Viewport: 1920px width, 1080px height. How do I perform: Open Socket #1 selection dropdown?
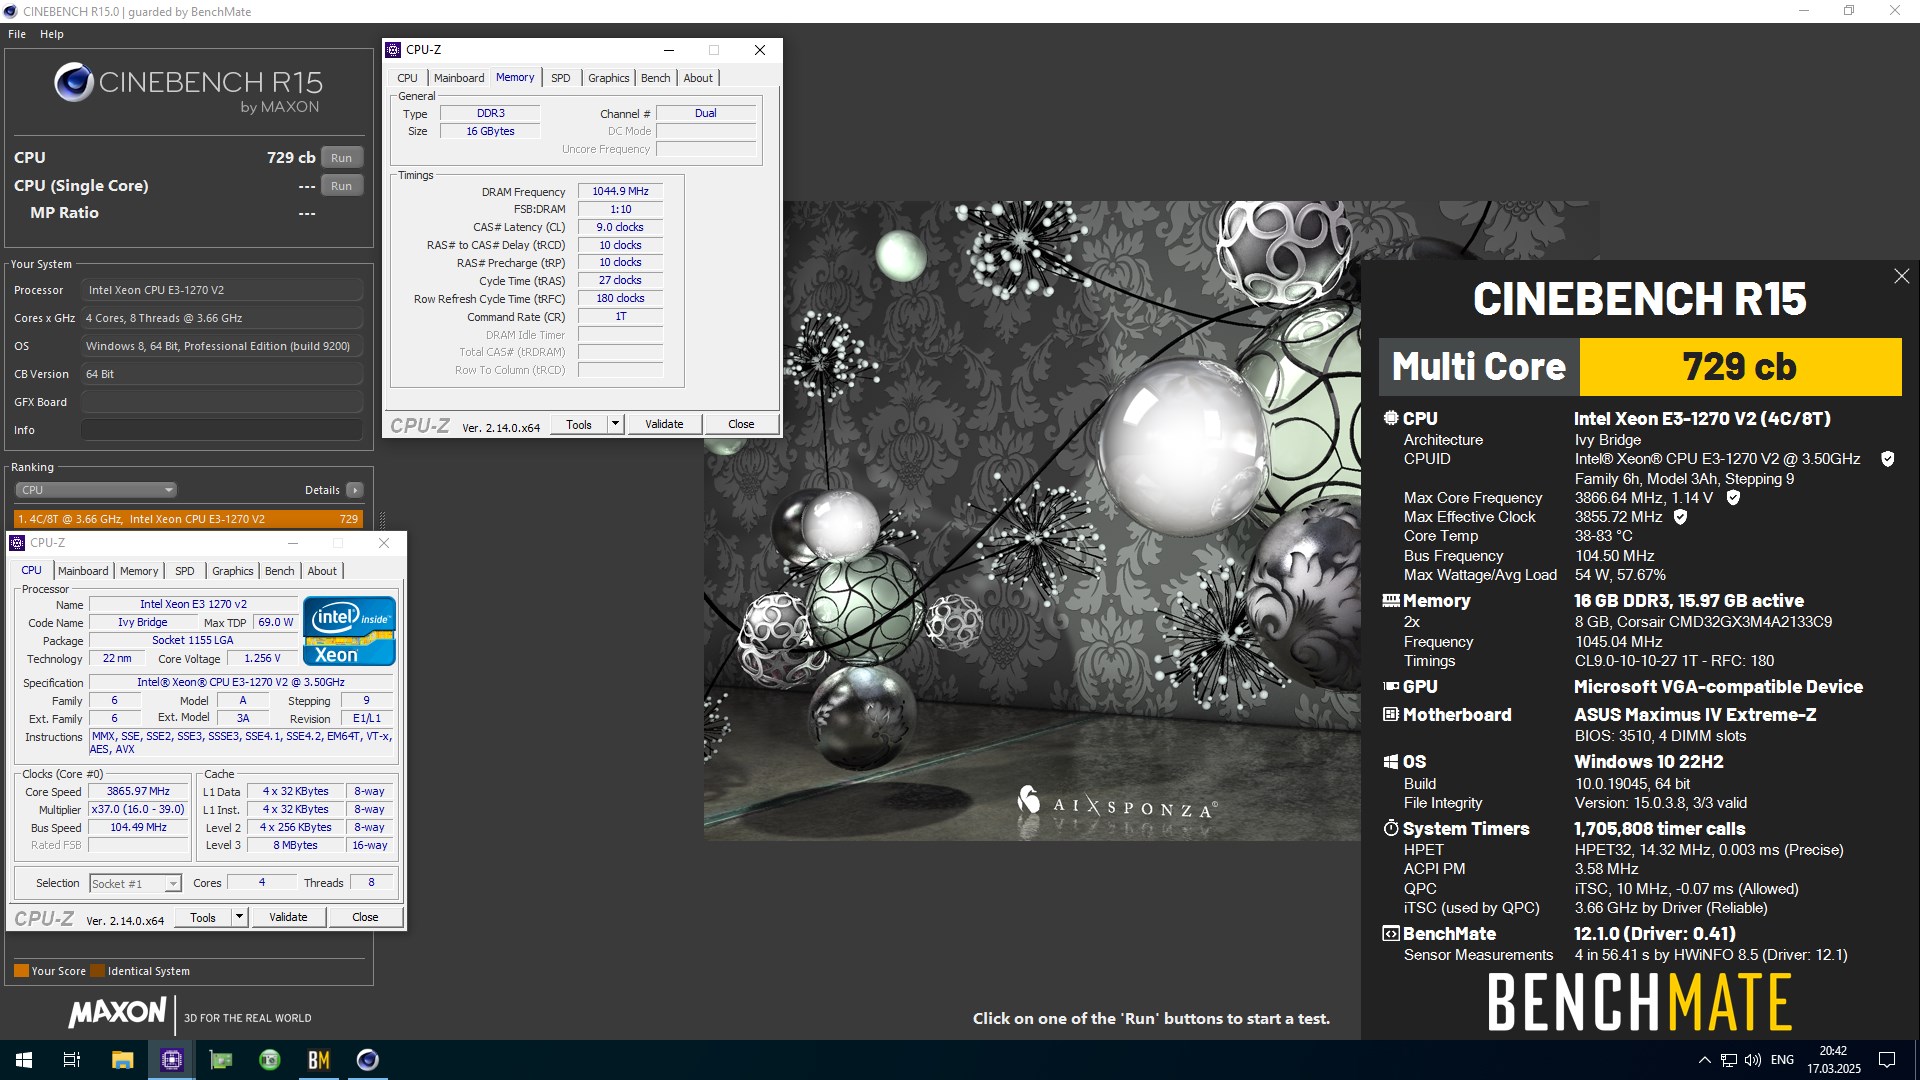(135, 884)
